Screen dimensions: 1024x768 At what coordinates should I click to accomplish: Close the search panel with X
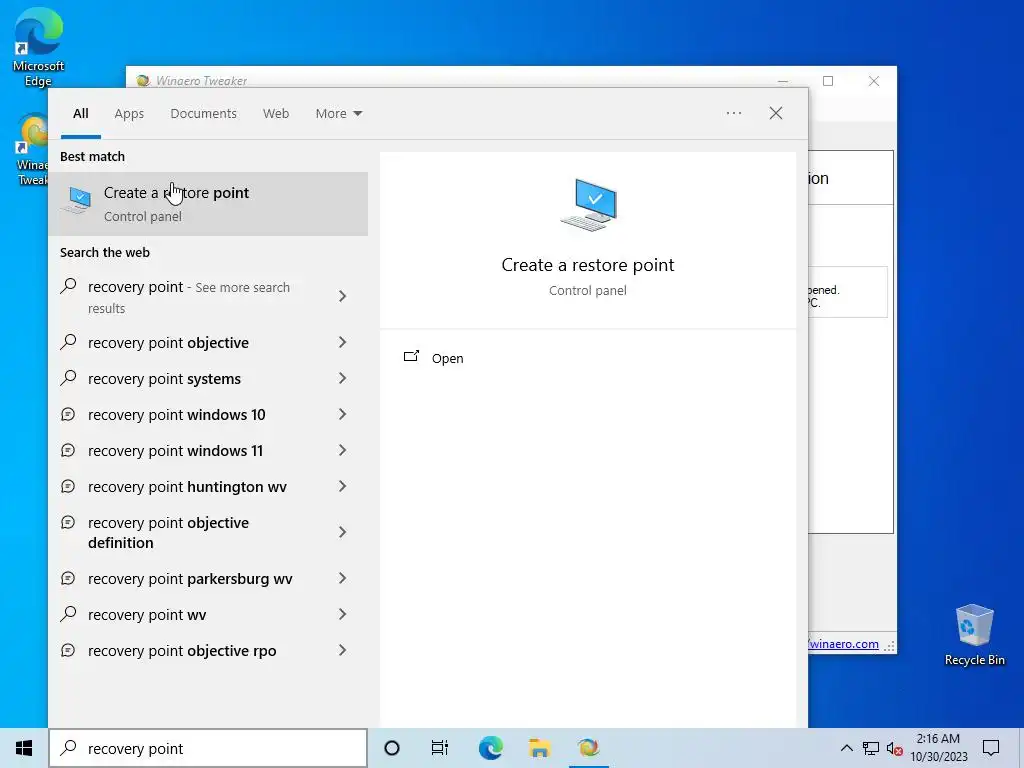[x=776, y=113]
